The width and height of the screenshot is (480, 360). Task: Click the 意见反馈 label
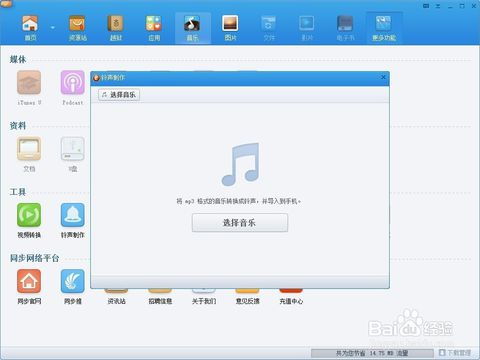click(247, 301)
